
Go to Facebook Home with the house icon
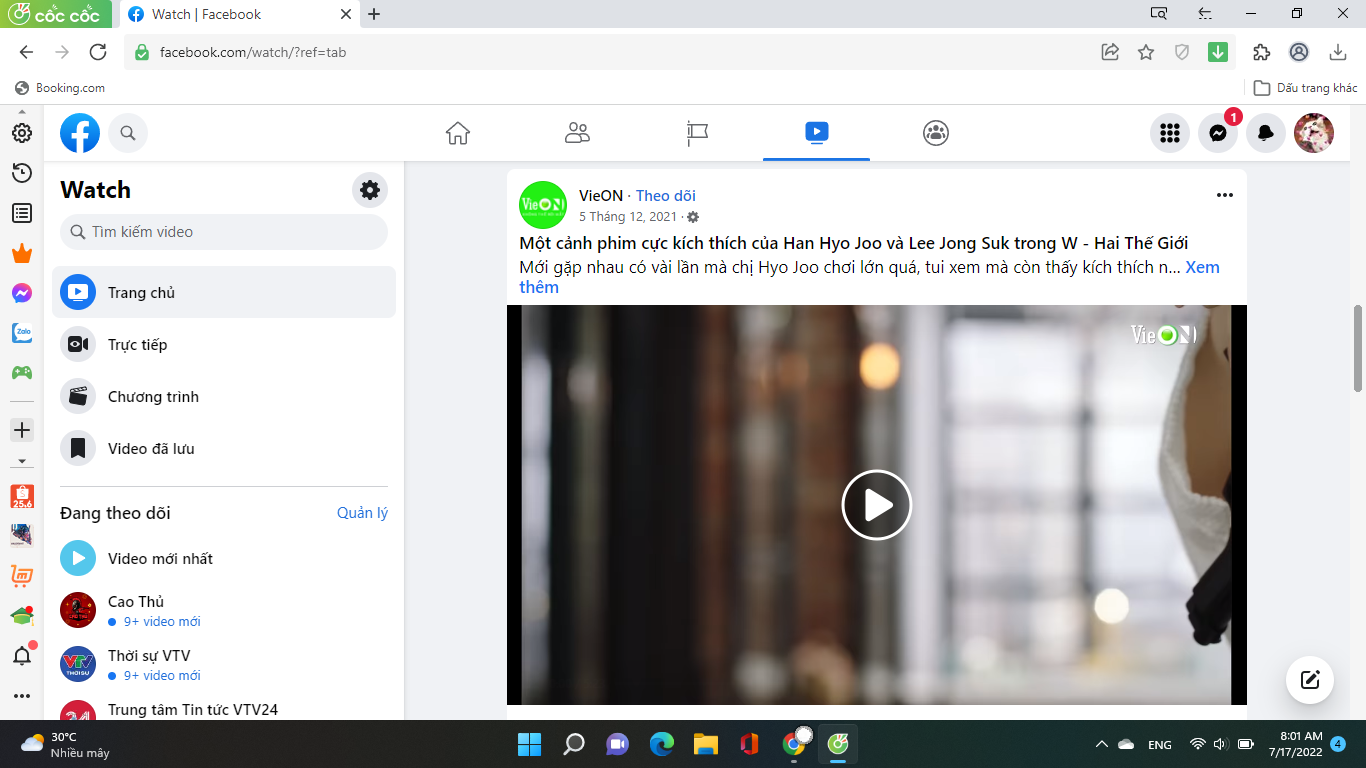(457, 132)
